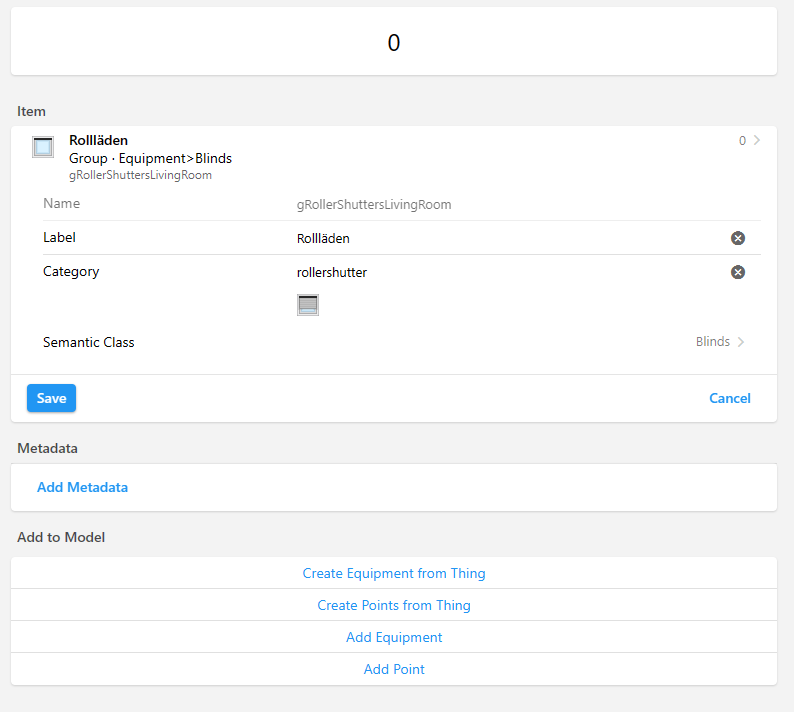Select Create Points from Thing
Viewport: 794px width, 712px height.
(x=394, y=605)
